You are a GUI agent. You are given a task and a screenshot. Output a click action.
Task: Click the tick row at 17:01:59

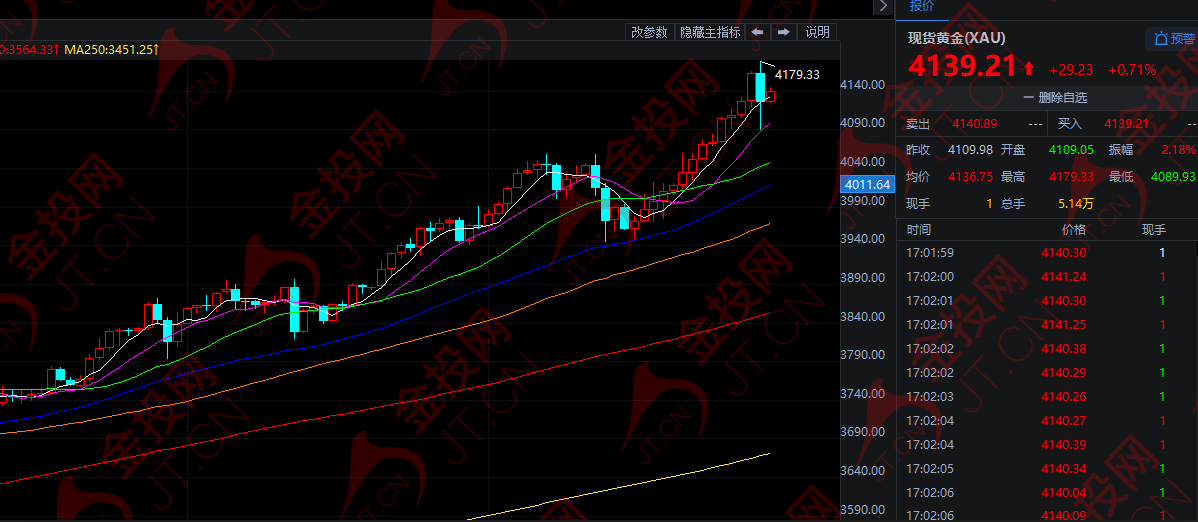pos(1047,252)
